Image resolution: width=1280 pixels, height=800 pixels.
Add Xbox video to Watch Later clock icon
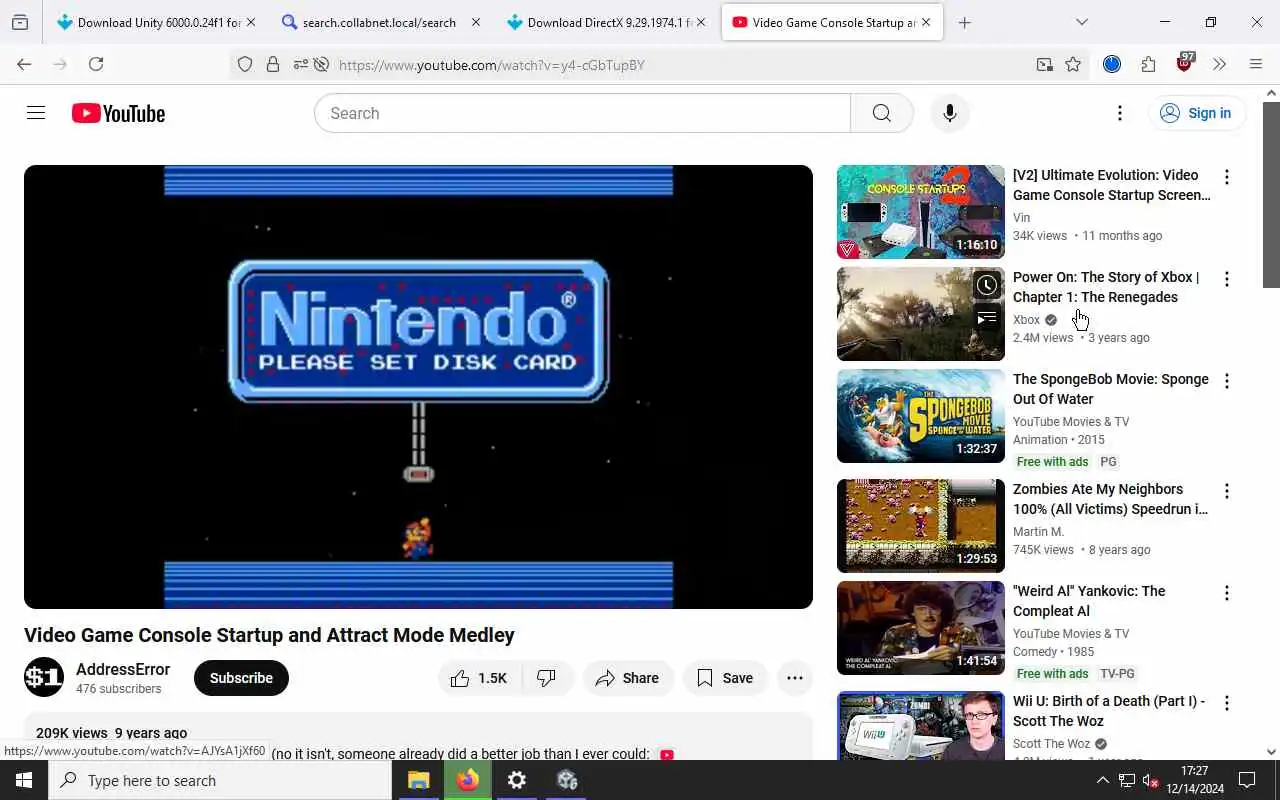pos(986,285)
